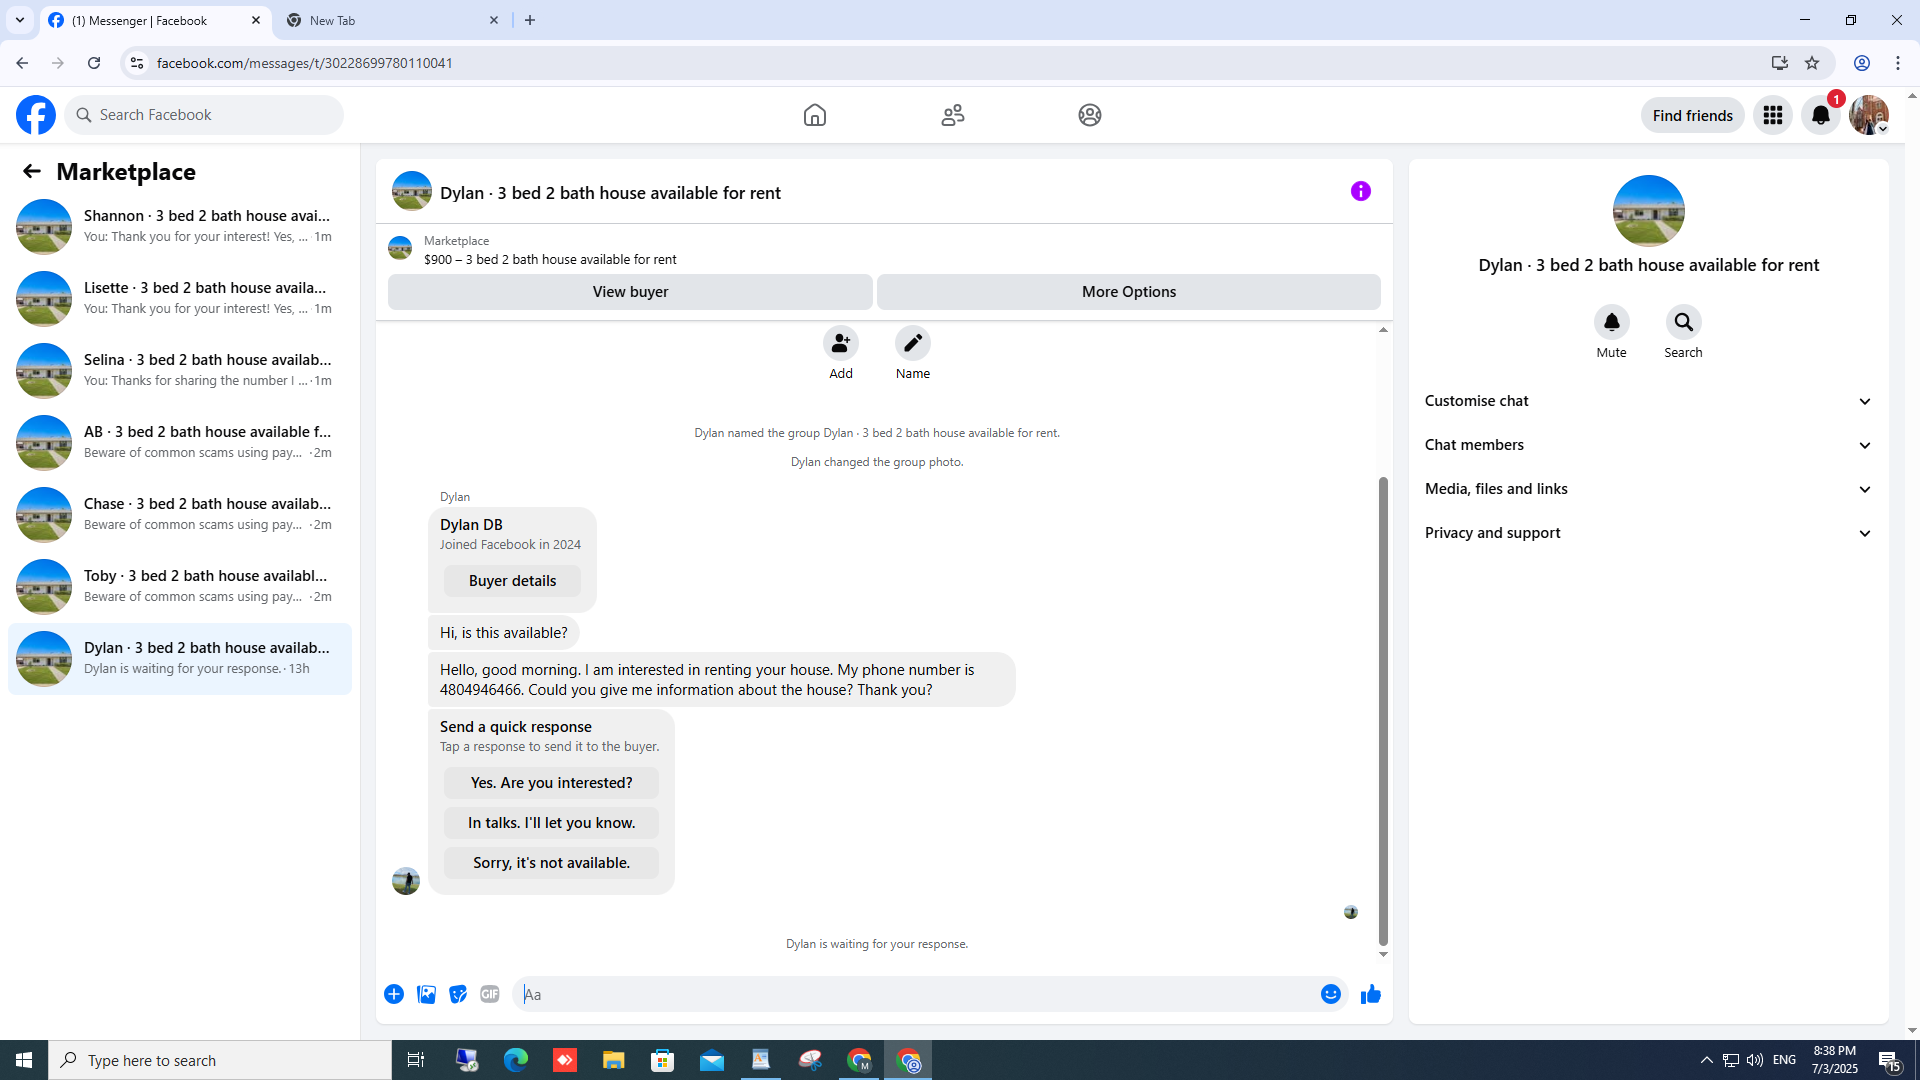The width and height of the screenshot is (1920, 1080).
Task: Click the Add people icon
Action: point(840,343)
